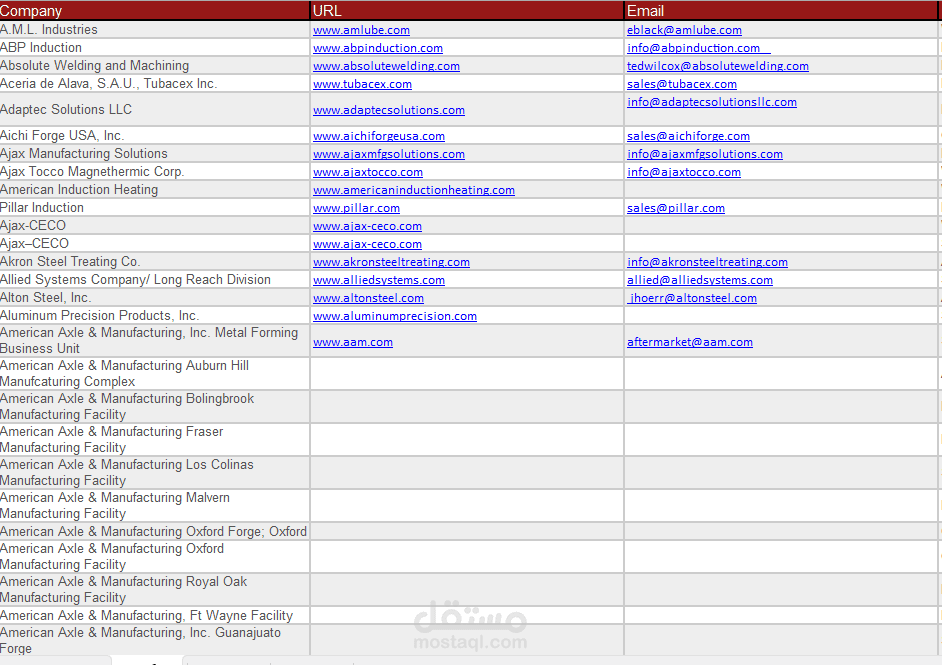Select the Alton Steel, Inc. cell
Viewport: 942px width, 665px height.
[154, 298]
